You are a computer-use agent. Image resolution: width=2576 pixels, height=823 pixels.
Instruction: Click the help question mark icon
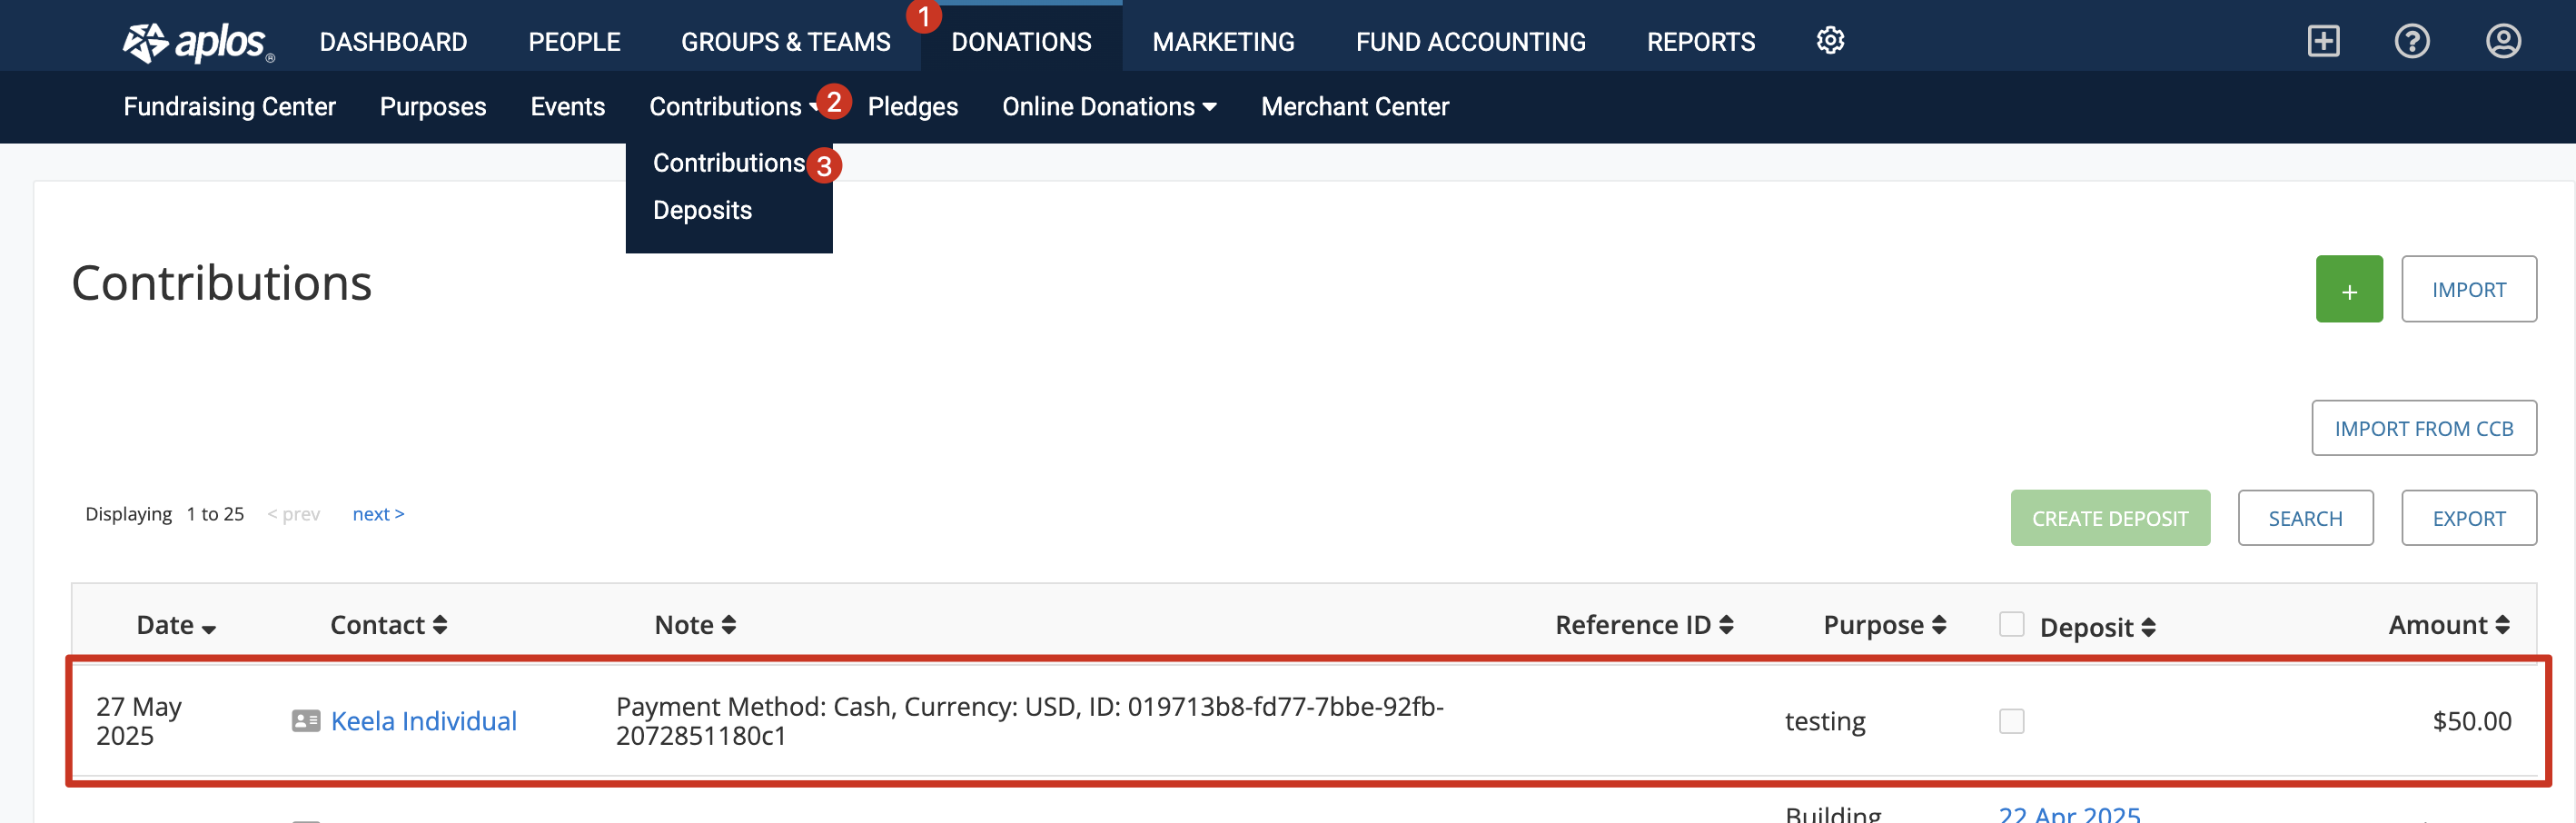(x=2412, y=41)
